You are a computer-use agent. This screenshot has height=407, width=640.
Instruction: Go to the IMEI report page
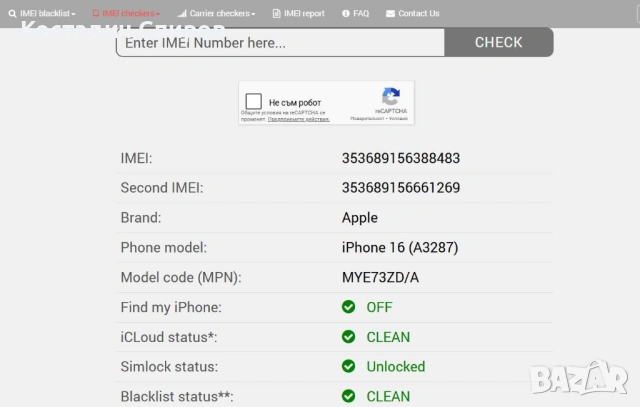coord(298,13)
